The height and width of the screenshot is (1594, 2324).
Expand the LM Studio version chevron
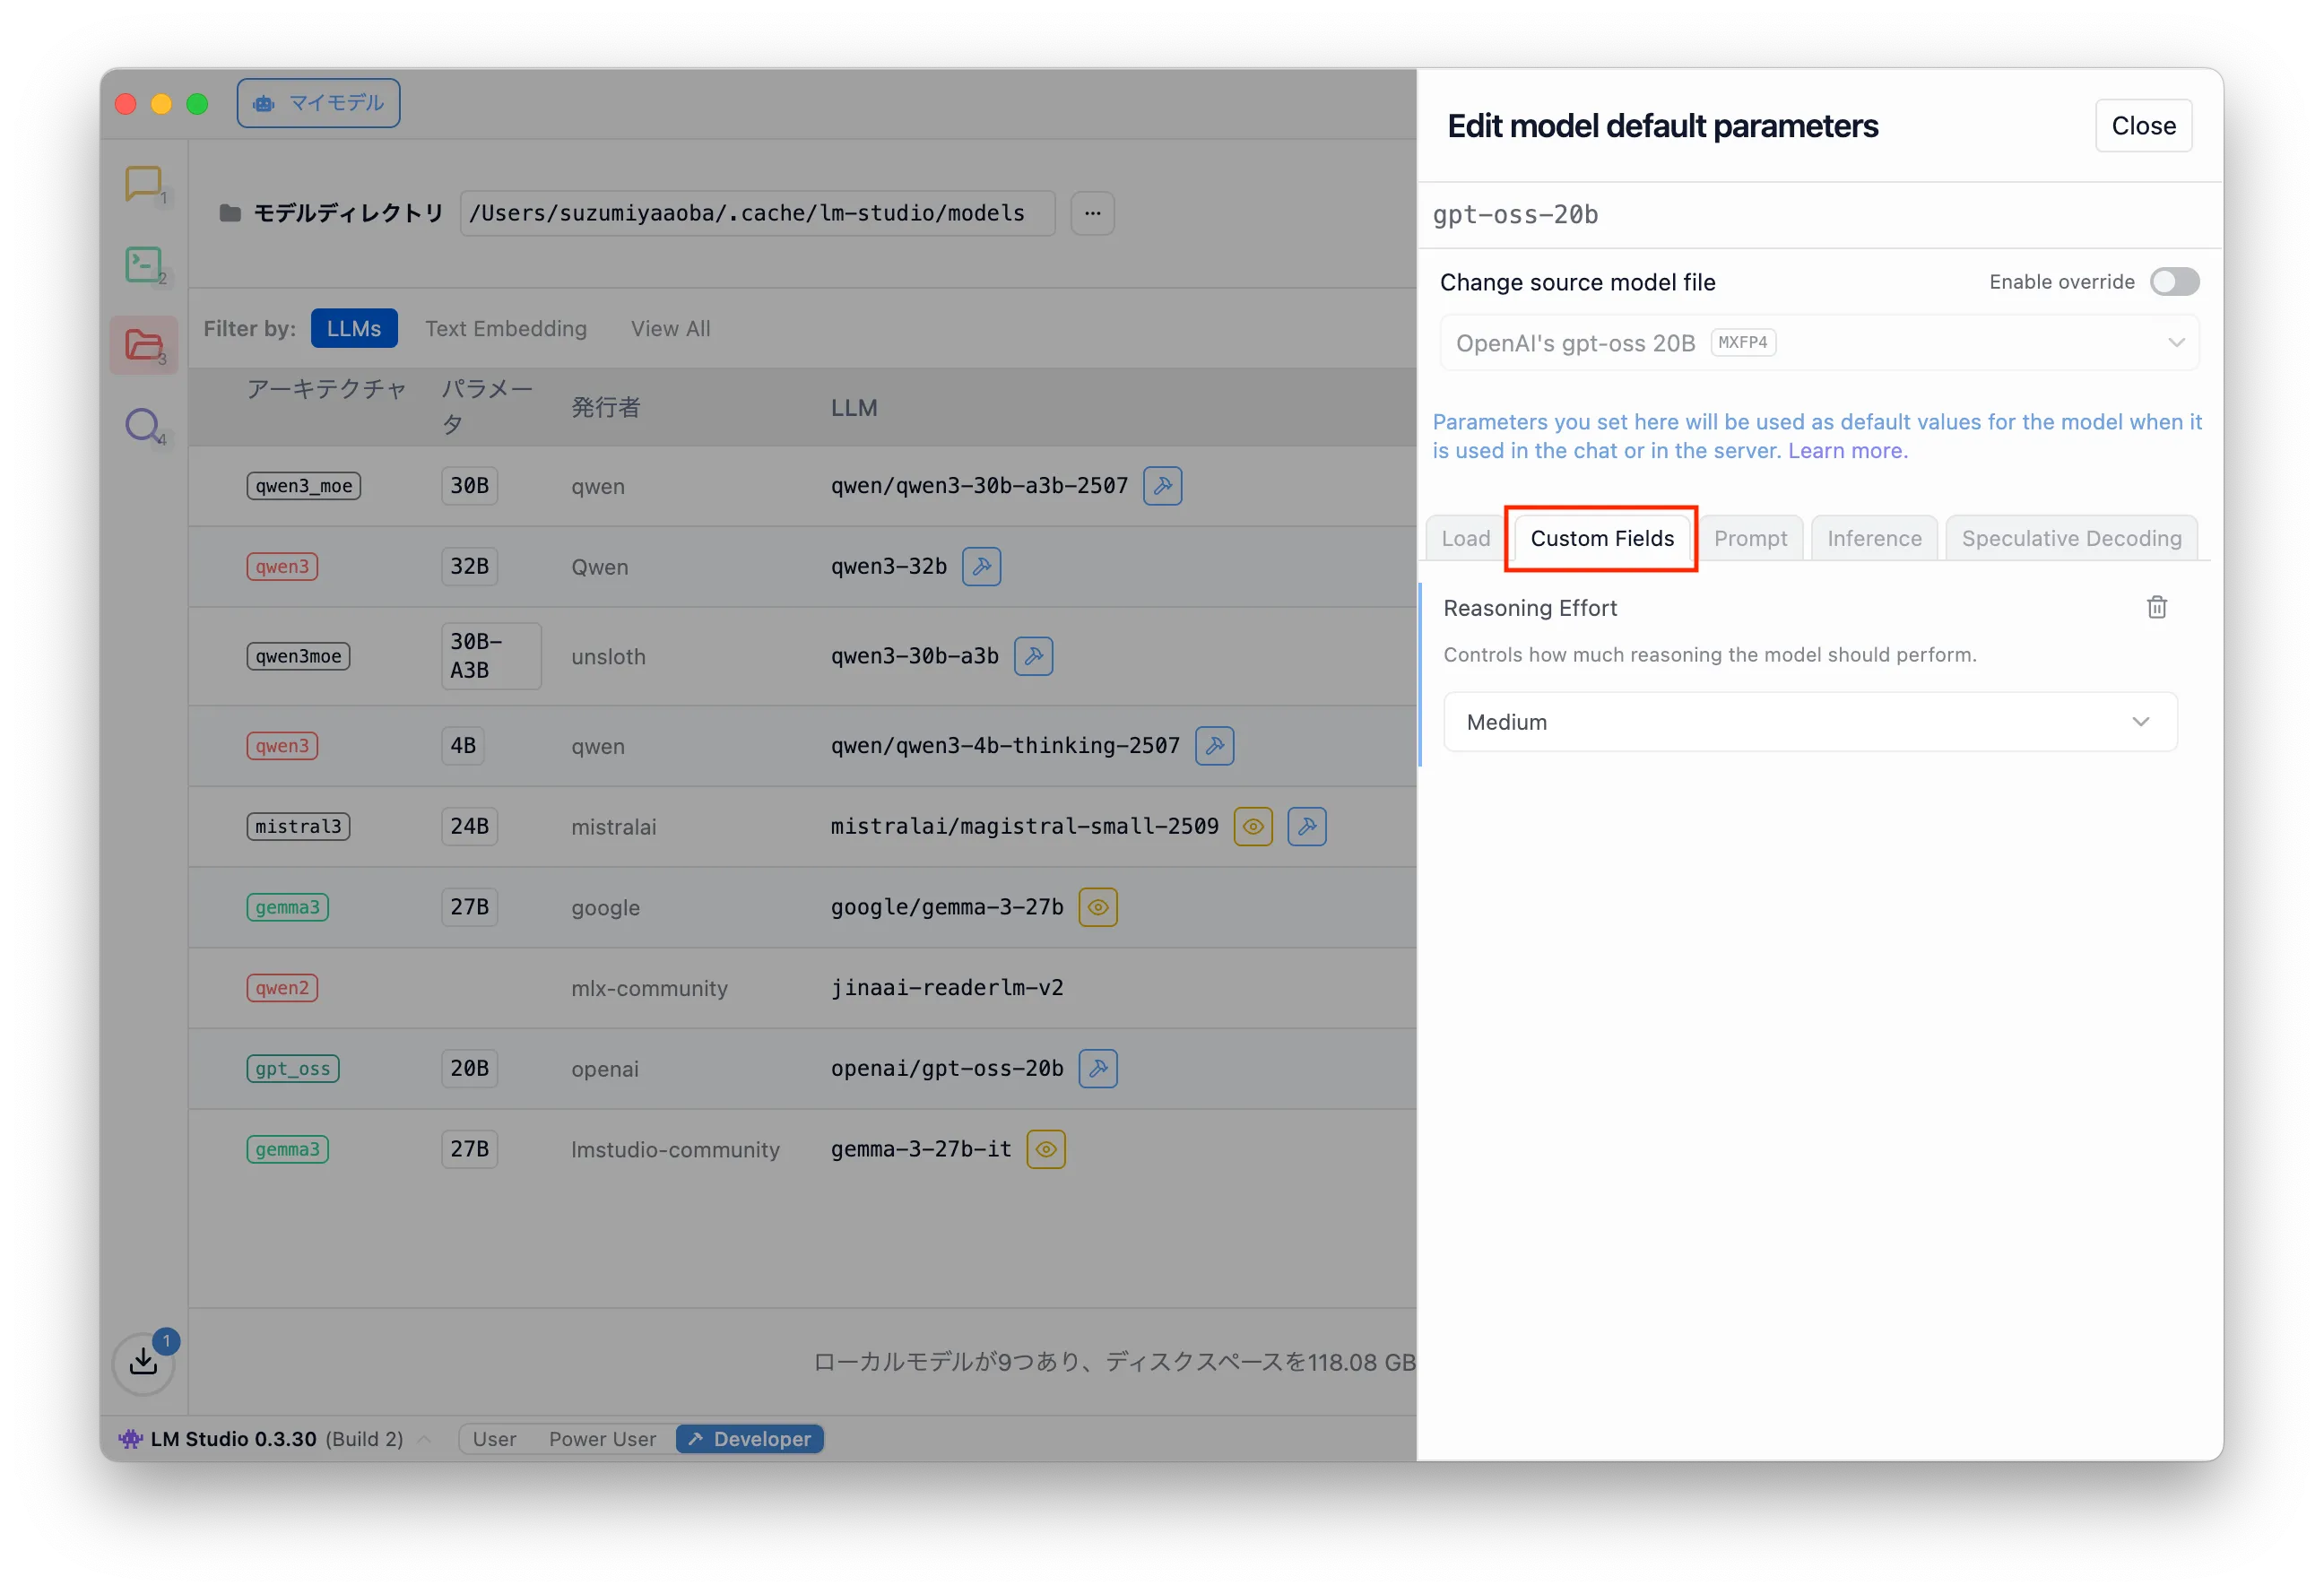(x=425, y=1438)
